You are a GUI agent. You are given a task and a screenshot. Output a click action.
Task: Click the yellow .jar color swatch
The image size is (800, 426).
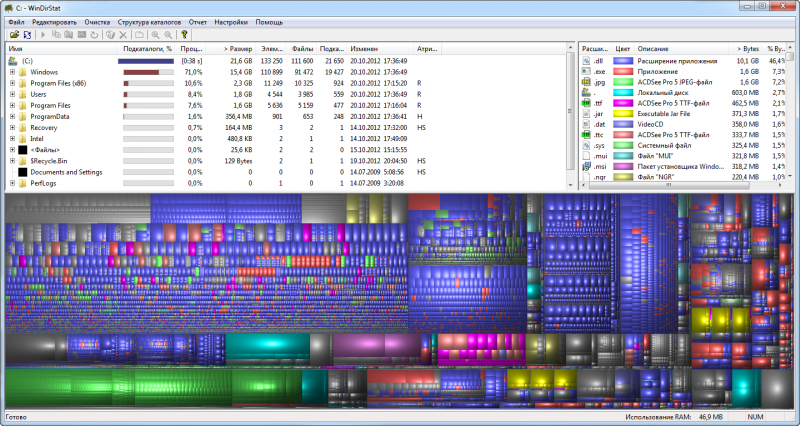[x=622, y=114]
